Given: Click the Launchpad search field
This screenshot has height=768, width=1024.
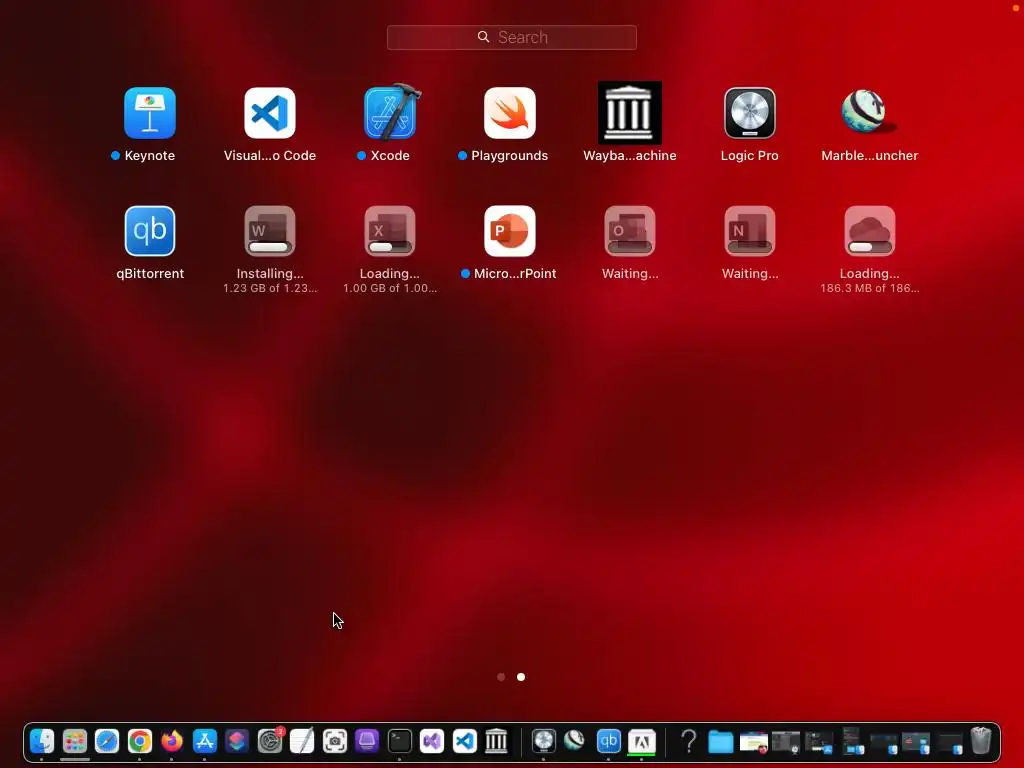Looking at the screenshot, I should pyautogui.click(x=511, y=37).
